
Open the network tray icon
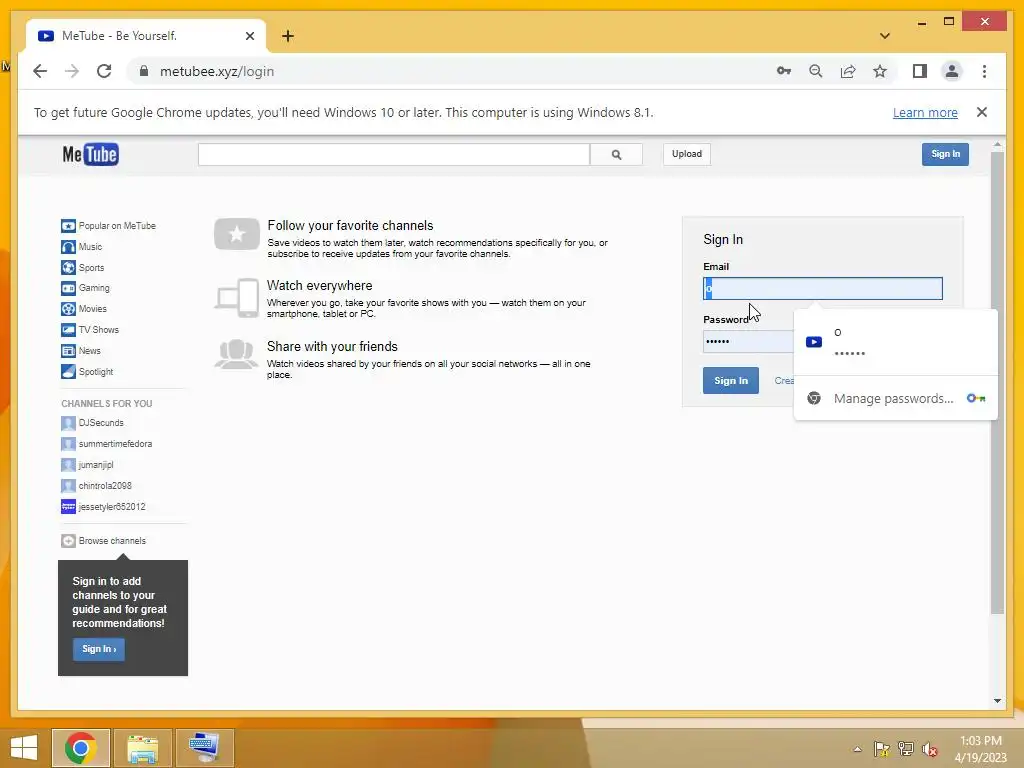click(x=906, y=749)
